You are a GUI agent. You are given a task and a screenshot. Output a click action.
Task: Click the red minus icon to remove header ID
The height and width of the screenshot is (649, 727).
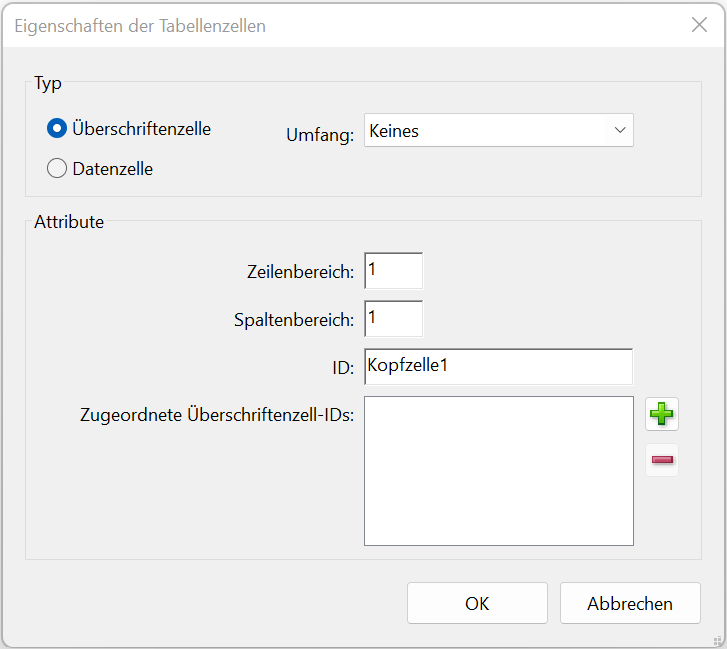tap(662, 460)
